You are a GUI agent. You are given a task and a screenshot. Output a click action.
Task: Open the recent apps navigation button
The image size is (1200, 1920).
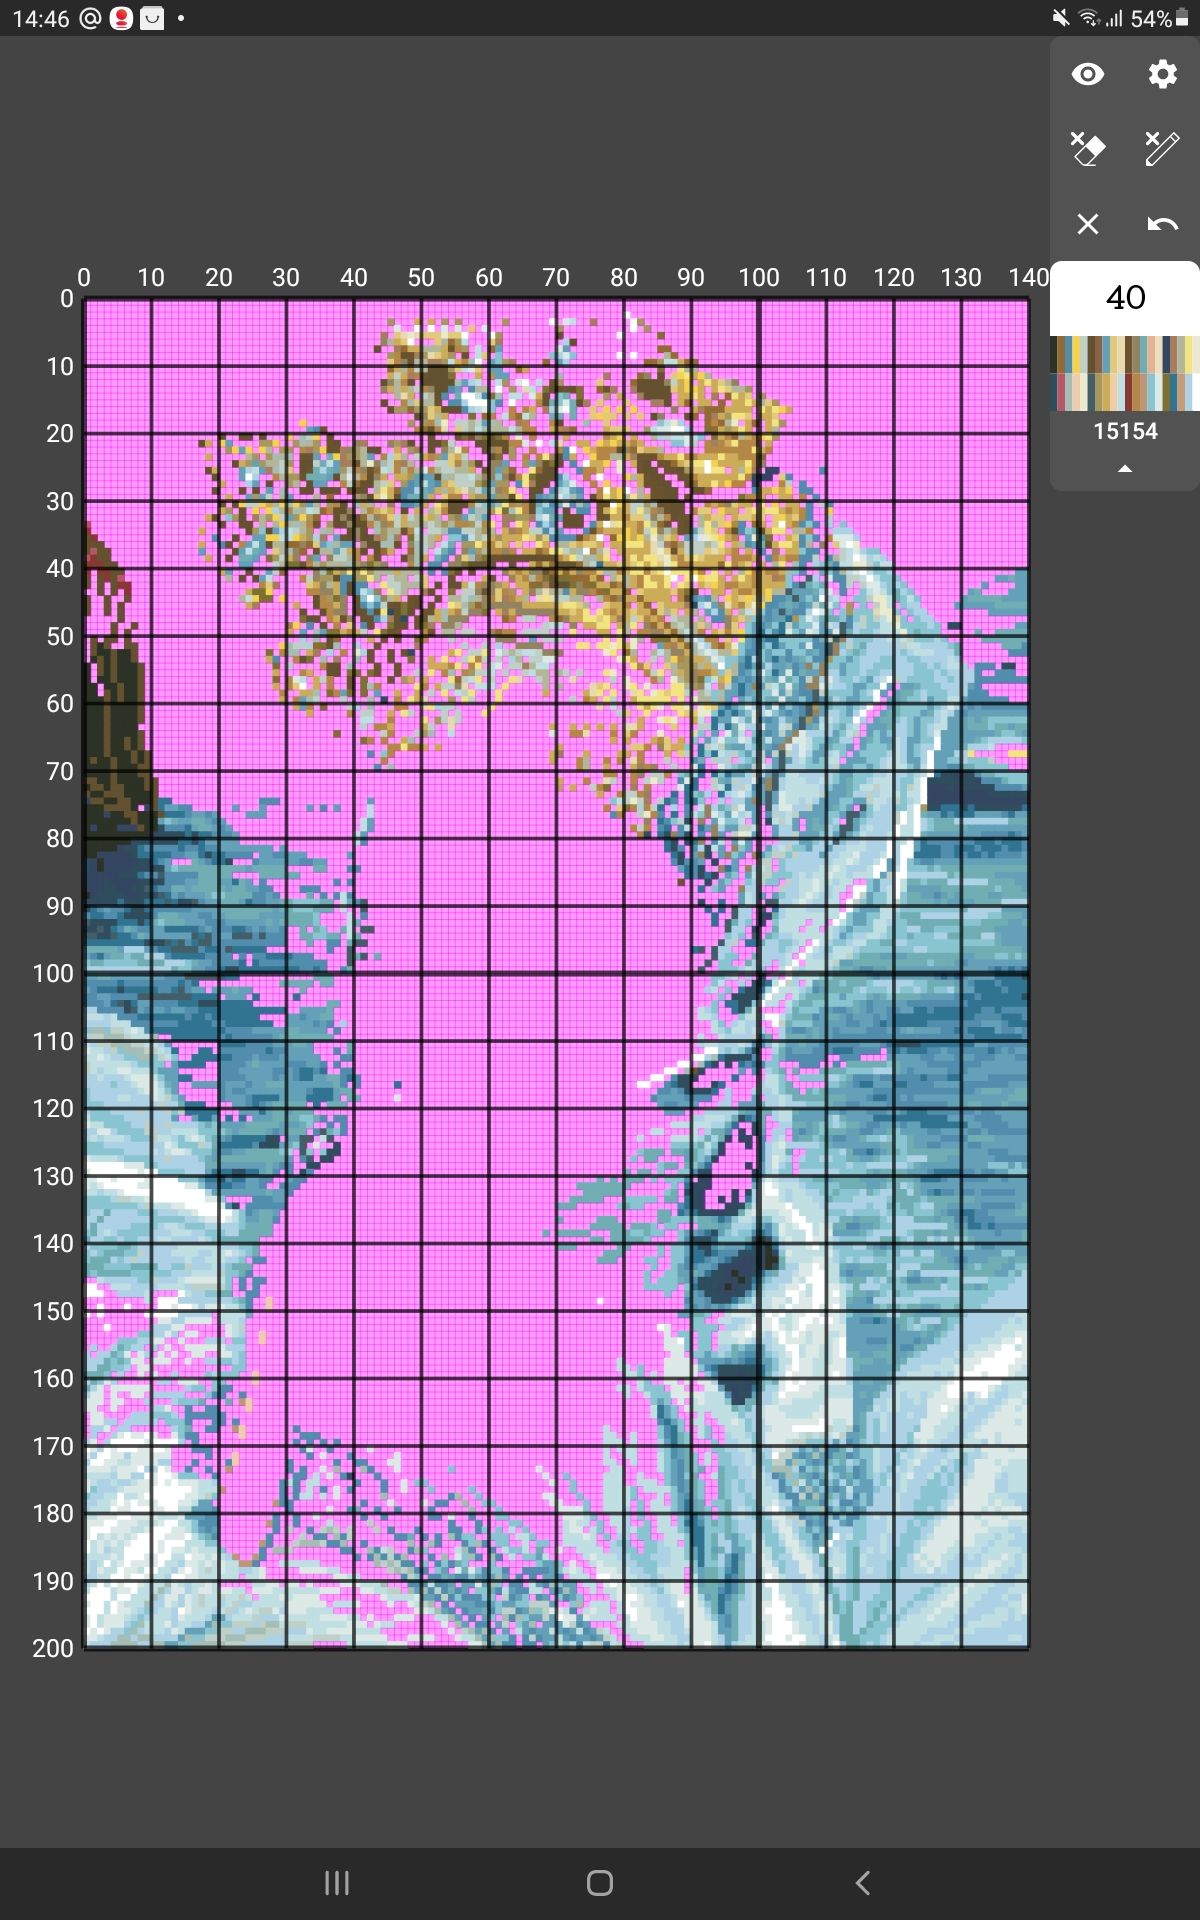point(337,1883)
